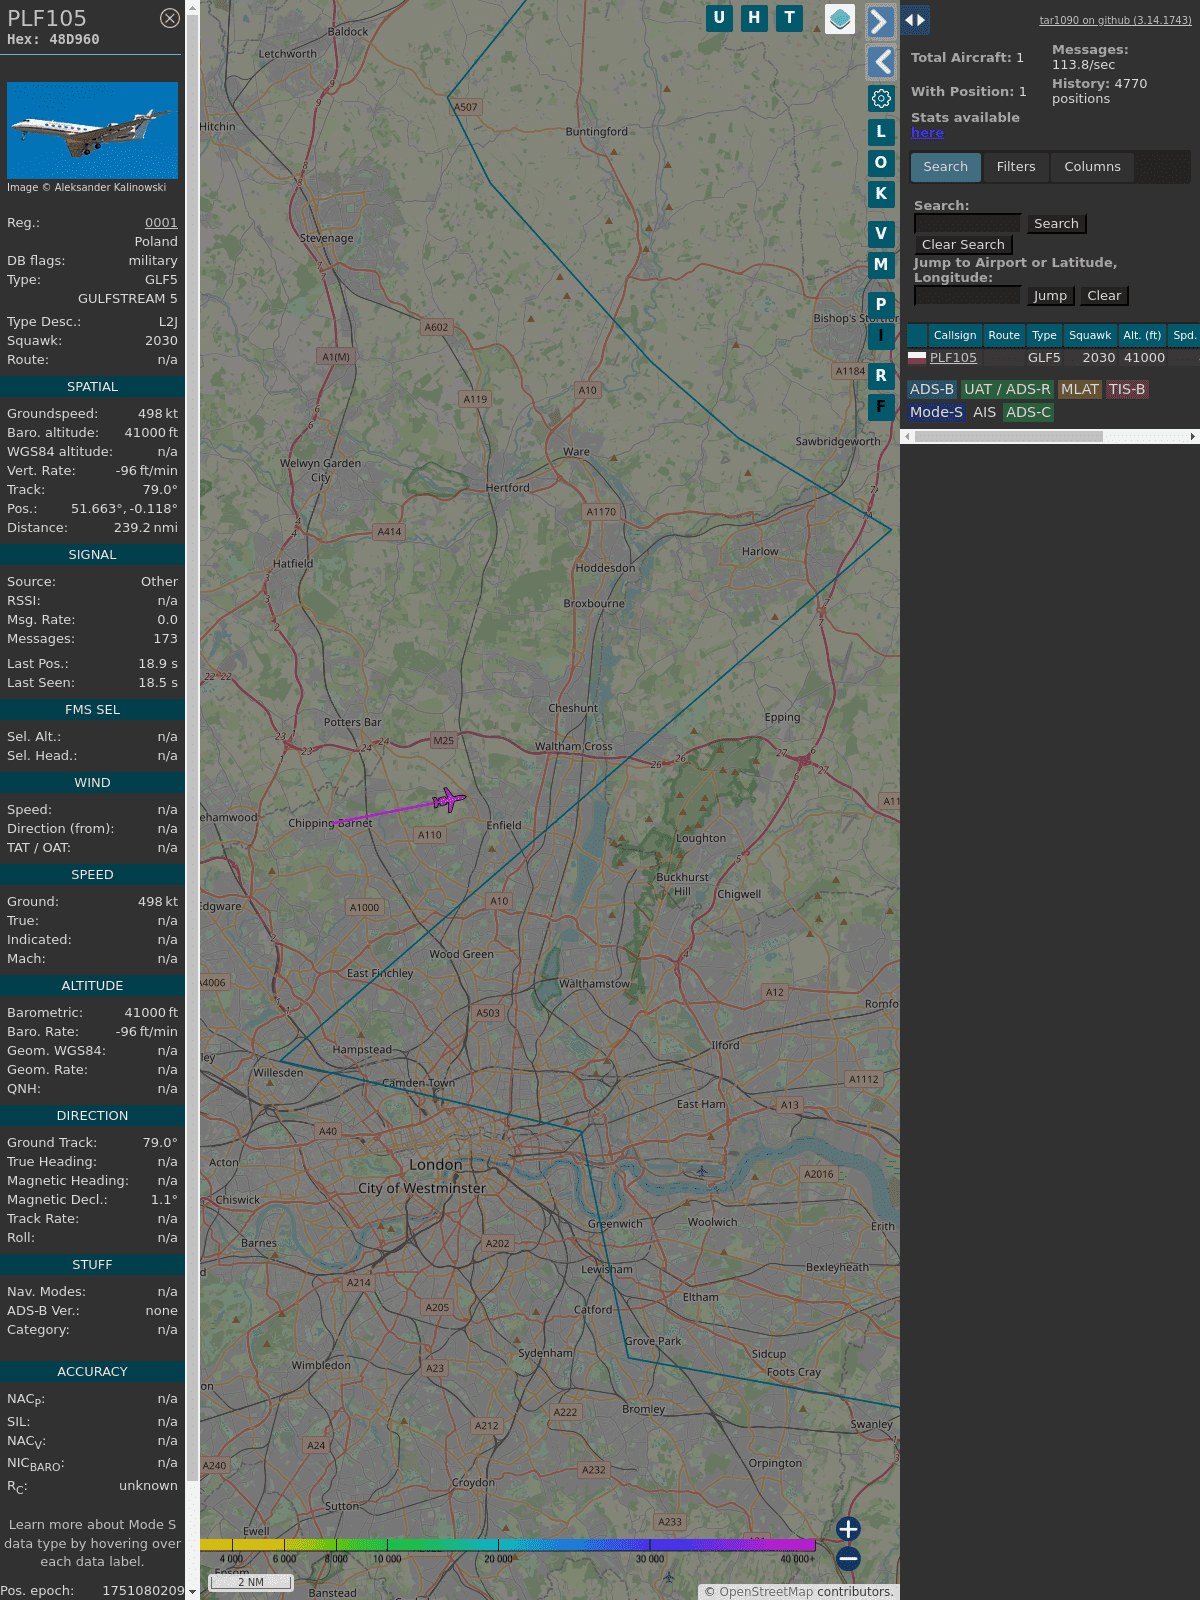Expand sidebar with right chevron arrow

[880, 21]
